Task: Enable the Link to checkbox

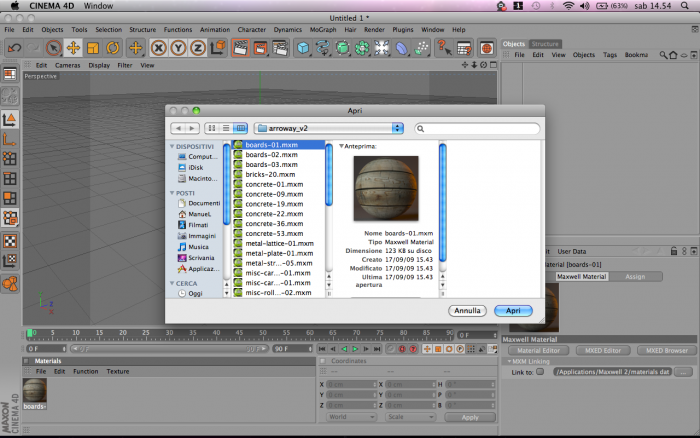Action: (540, 371)
